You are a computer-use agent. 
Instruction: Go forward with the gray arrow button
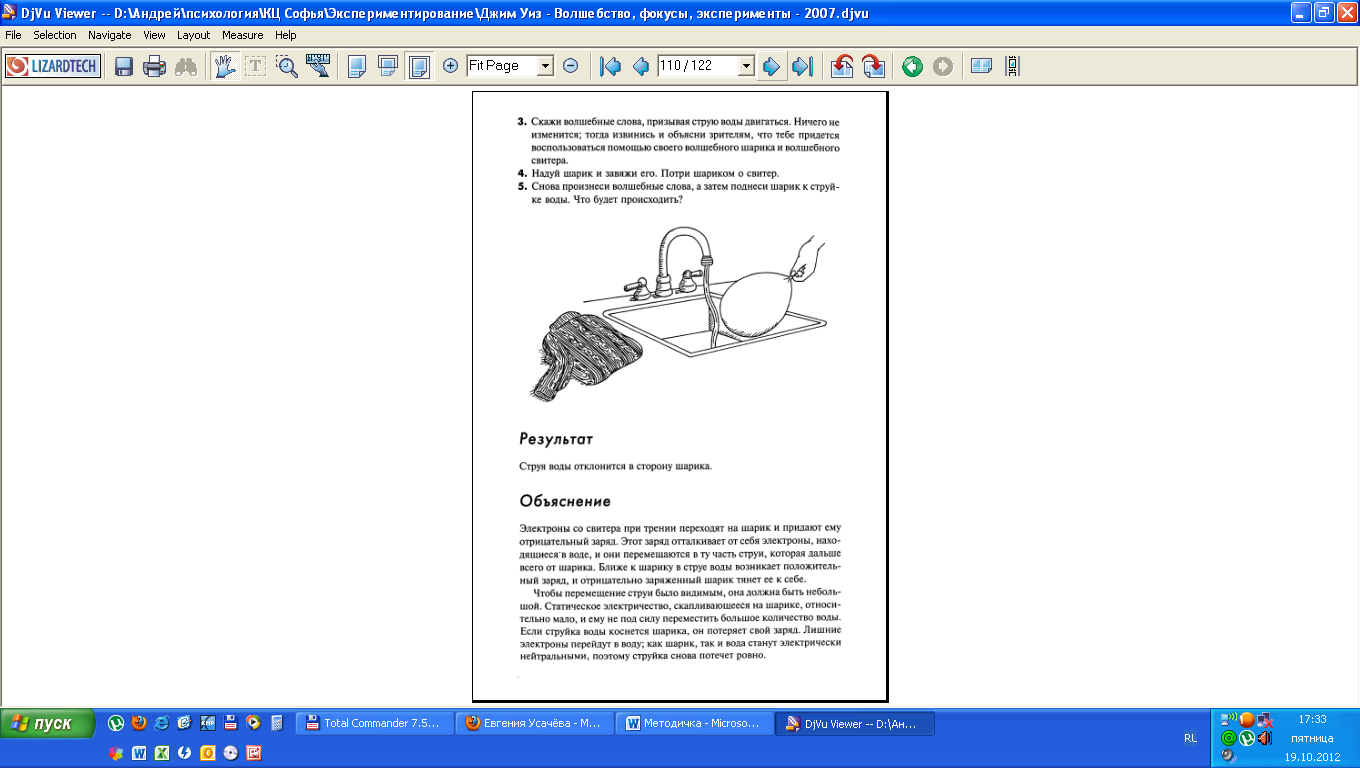942,66
